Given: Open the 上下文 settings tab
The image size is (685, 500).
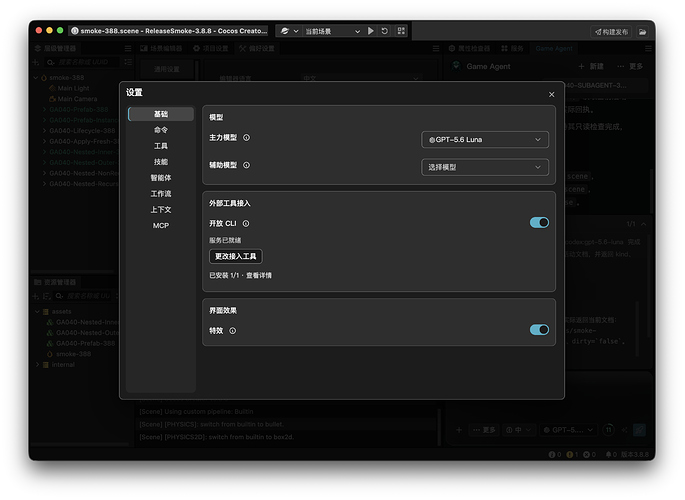Looking at the screenshot, I should 161,210.
